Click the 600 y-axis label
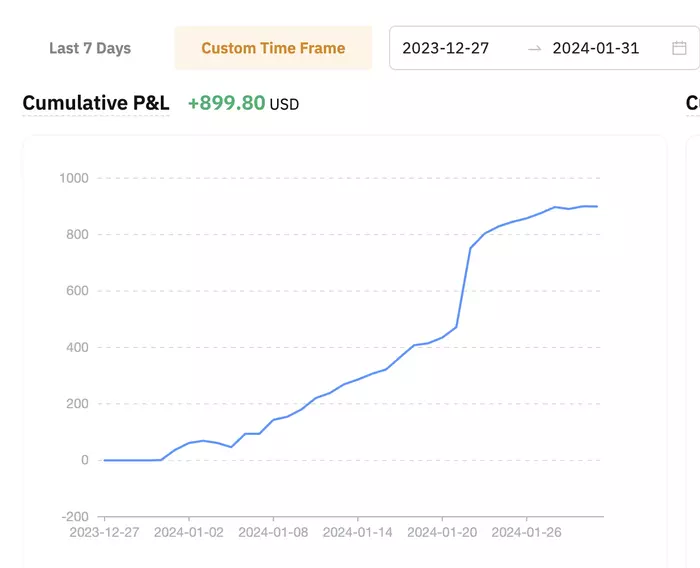This screenshot has height=568, width=700. point(77,291)
